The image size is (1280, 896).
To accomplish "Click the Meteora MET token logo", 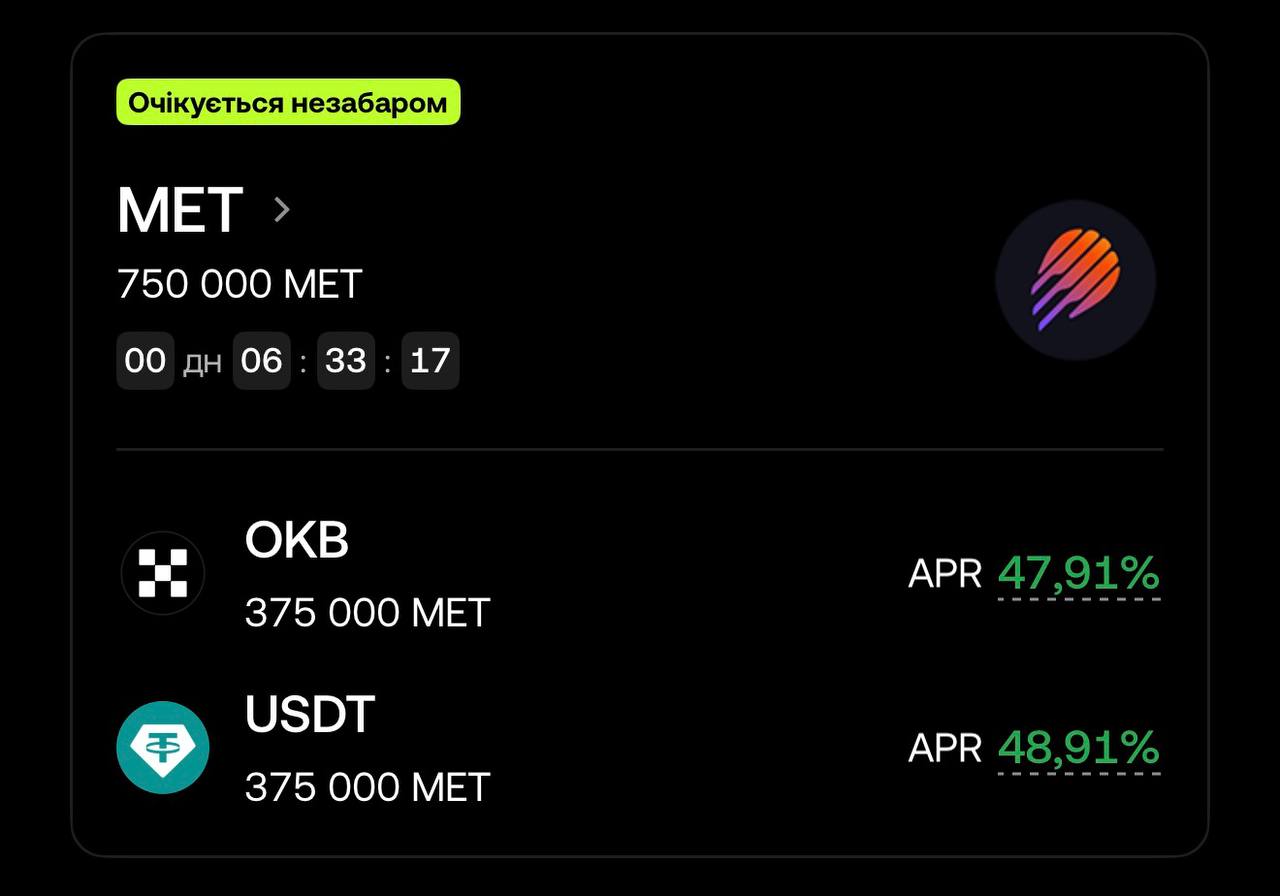I will coord(1075,281).
